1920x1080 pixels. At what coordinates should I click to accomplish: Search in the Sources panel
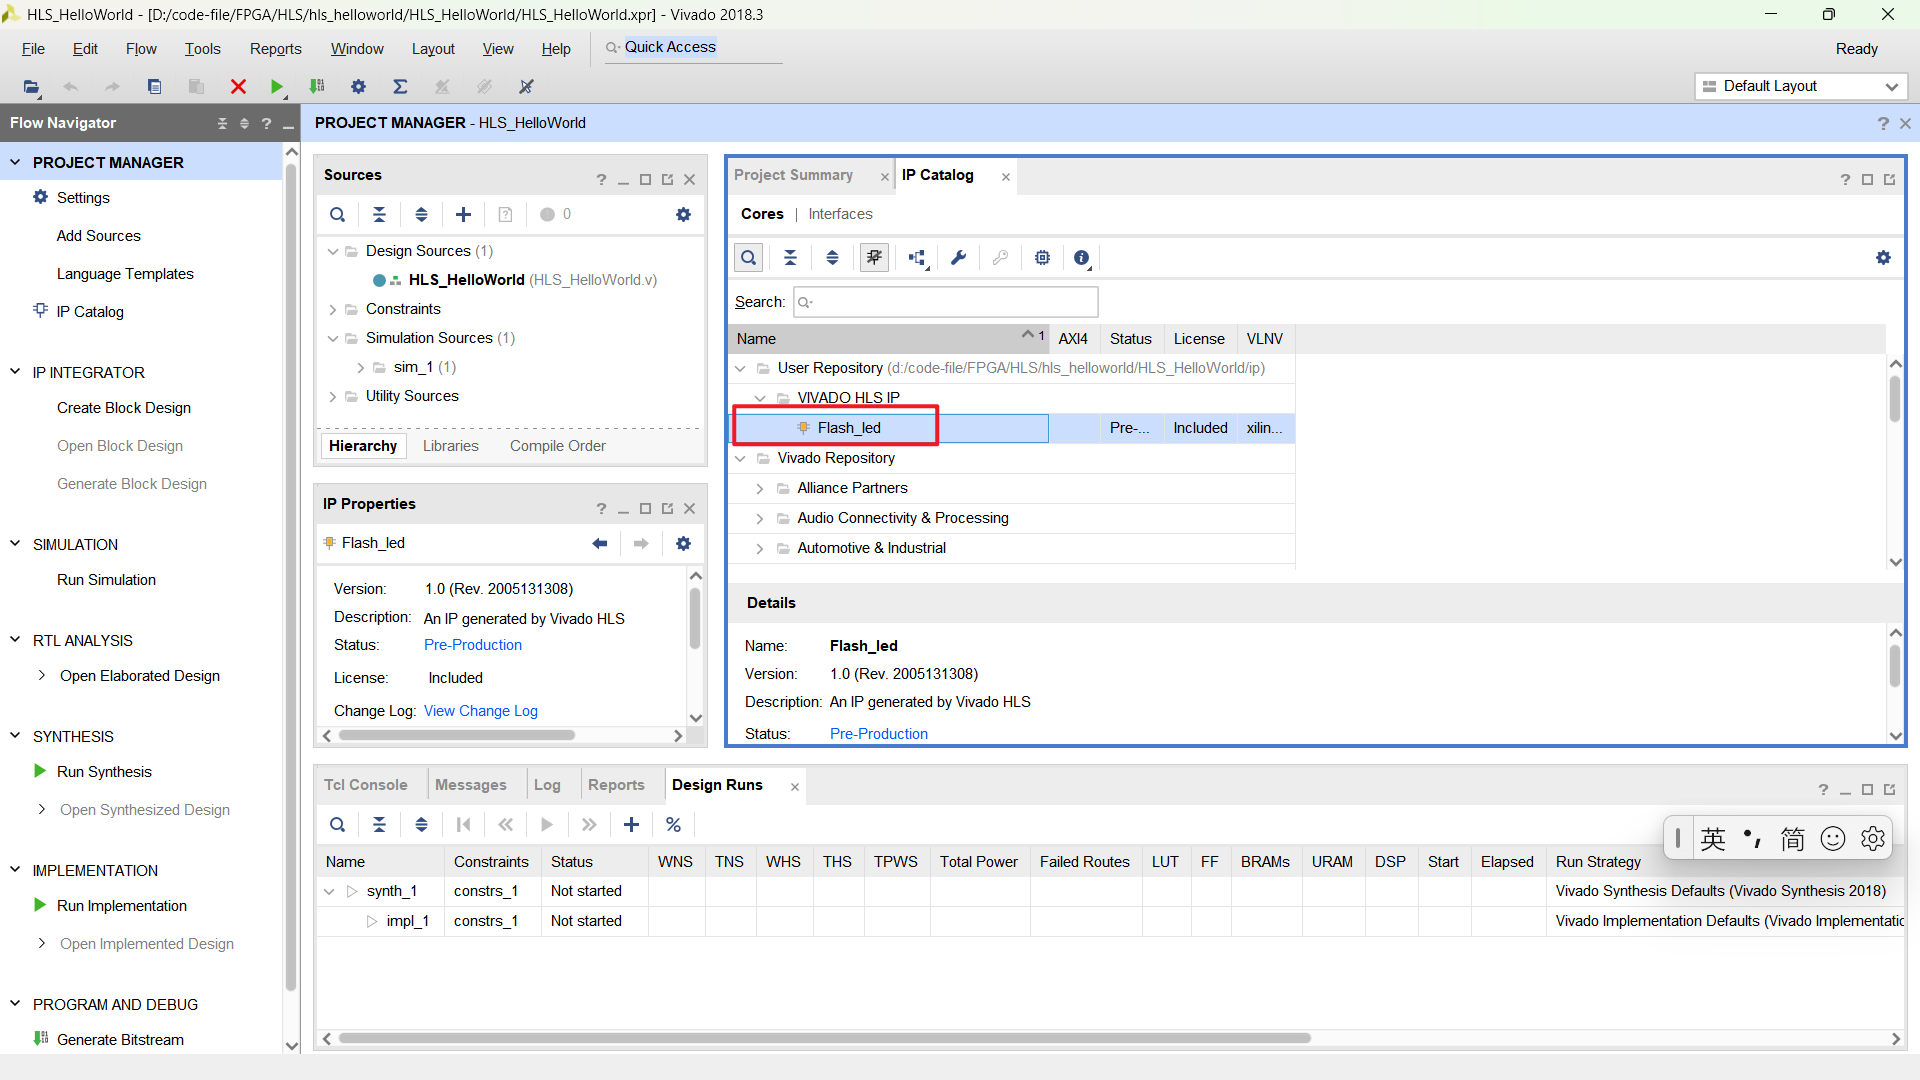tap(338, 214)
